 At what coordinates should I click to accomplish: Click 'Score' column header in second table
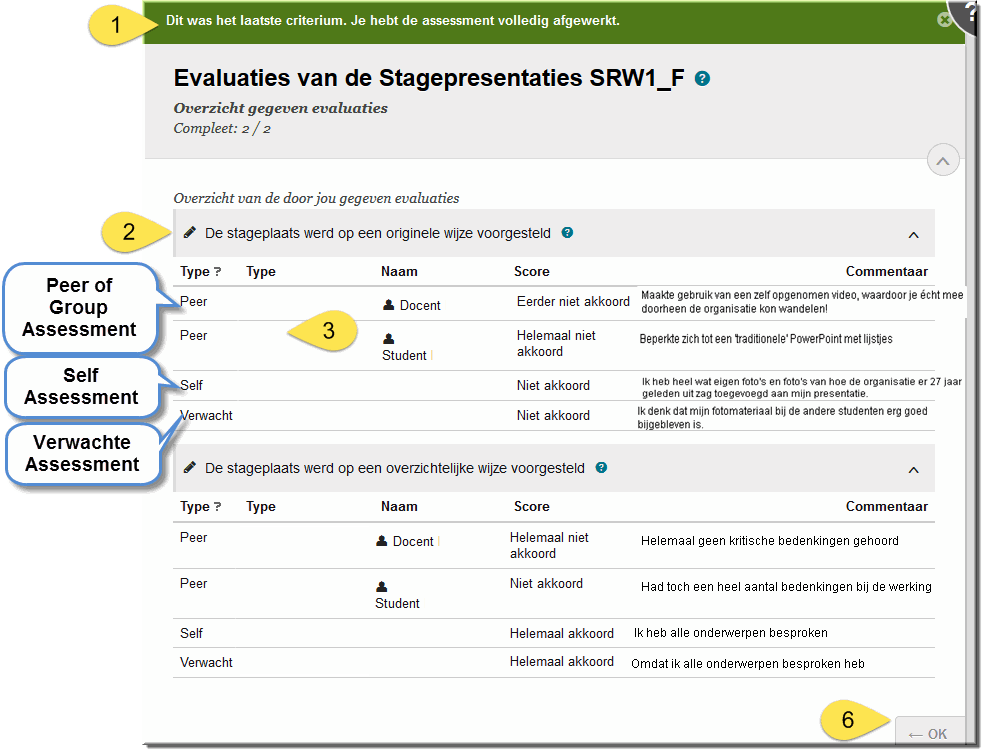coord(531,506)
